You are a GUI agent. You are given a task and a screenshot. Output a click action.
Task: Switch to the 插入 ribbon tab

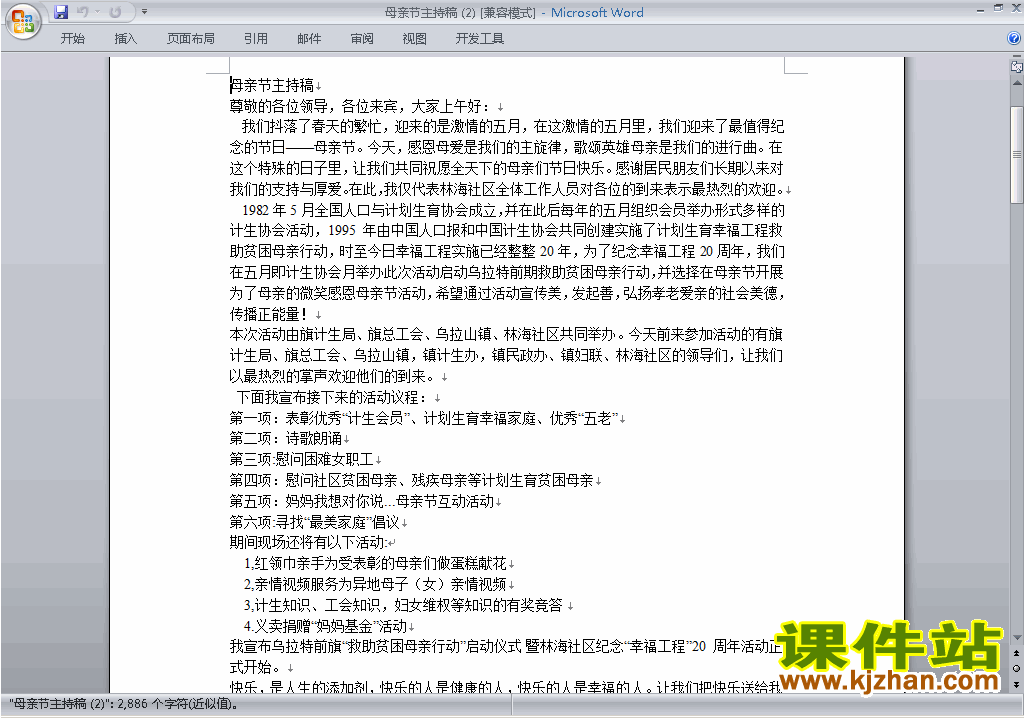(x=125, y=39)
